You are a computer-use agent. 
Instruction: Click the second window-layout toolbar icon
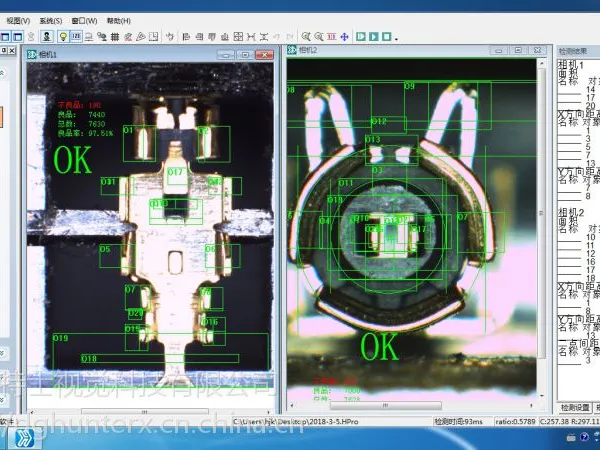coord(18,37)
